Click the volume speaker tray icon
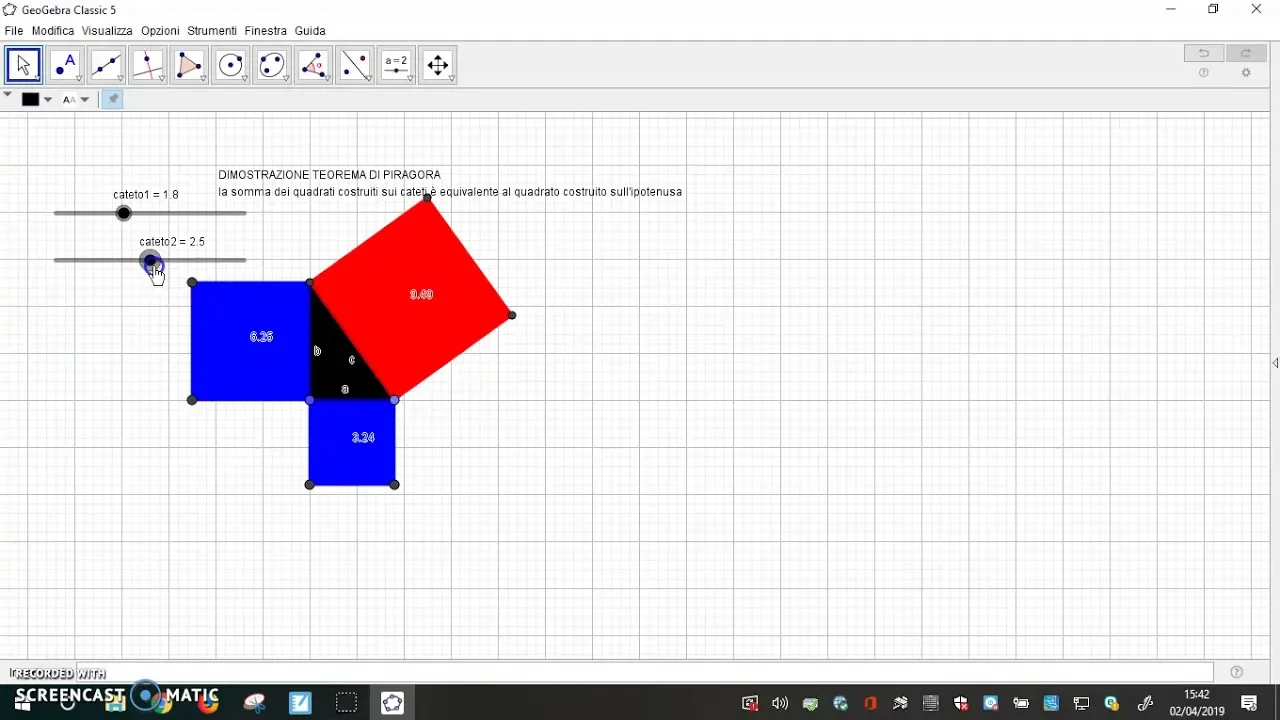This screenshot has width=1280, height=720. click(x=780, y=704)
